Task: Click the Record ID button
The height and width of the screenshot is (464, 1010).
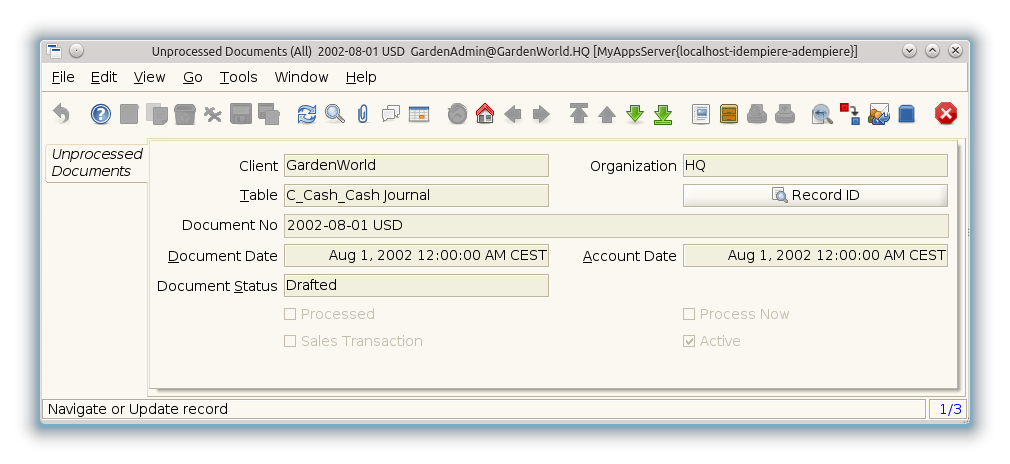Action: pos(815,195)
